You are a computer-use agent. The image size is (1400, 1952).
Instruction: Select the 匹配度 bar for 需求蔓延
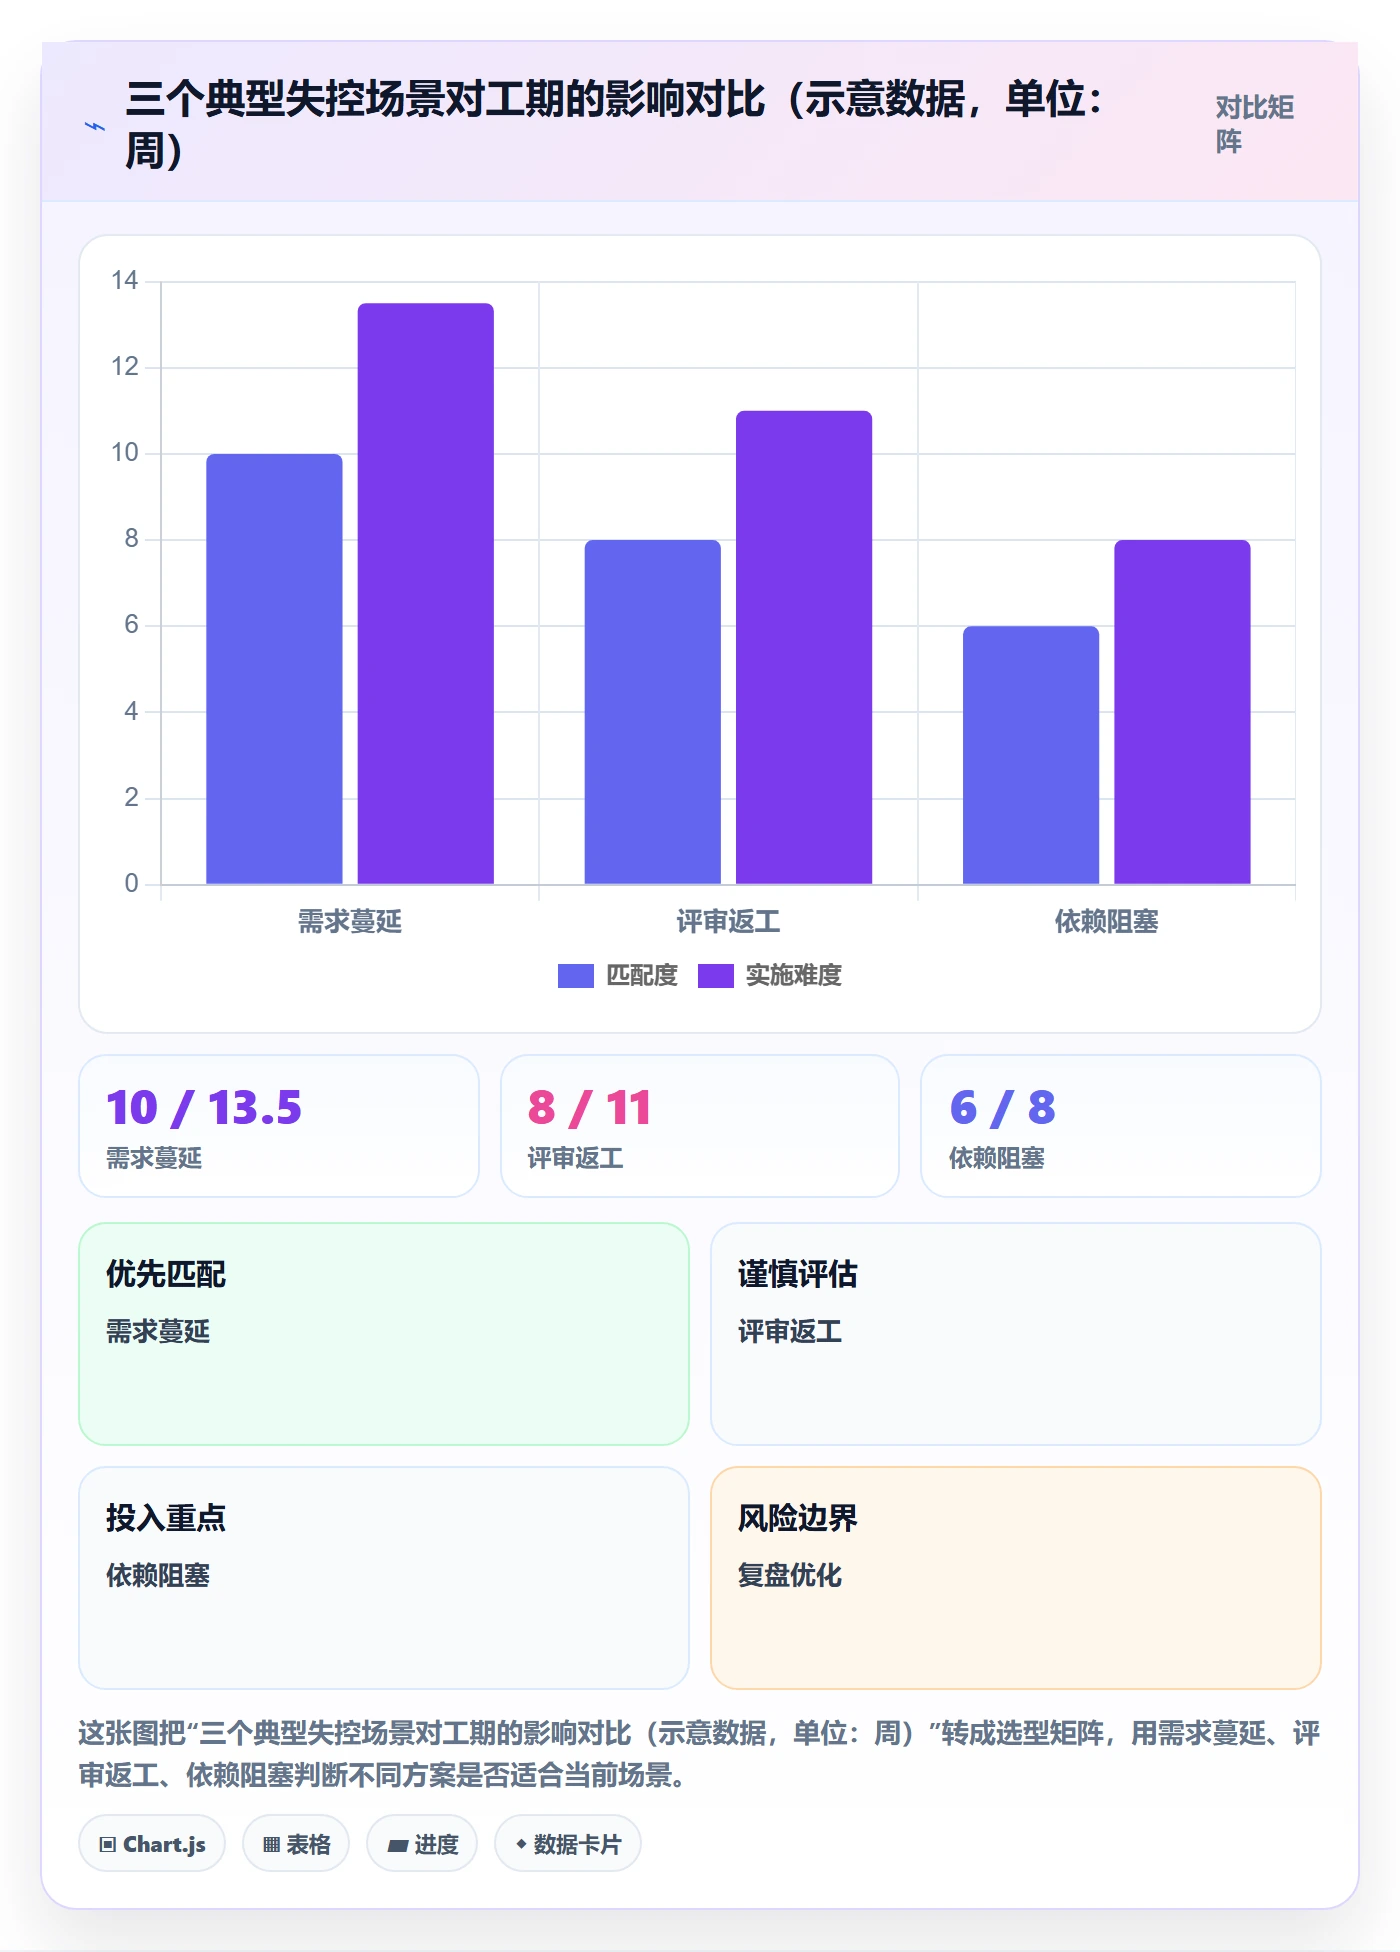pyautogui.click(x=274, y=669)
